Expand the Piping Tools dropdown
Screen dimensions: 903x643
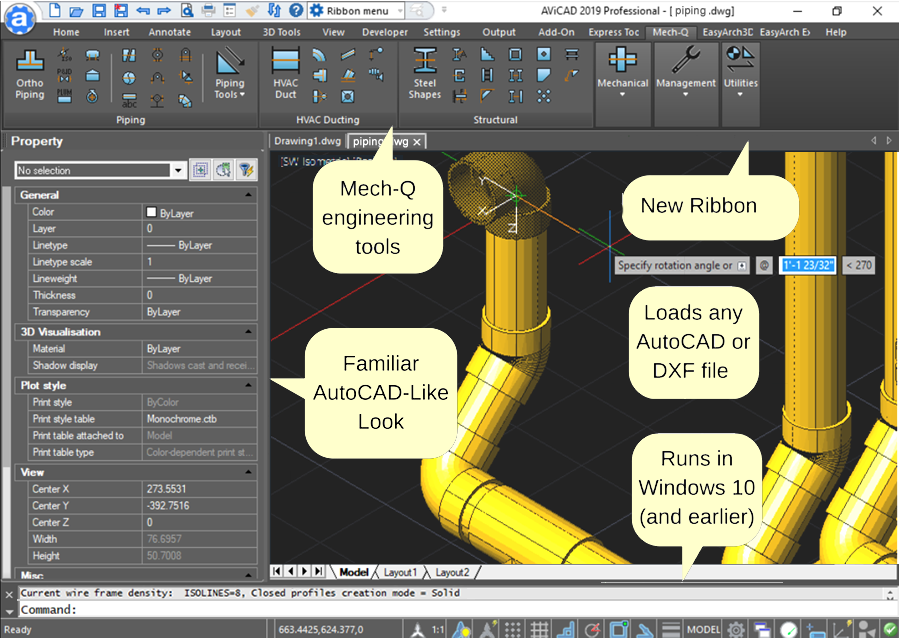230,76
